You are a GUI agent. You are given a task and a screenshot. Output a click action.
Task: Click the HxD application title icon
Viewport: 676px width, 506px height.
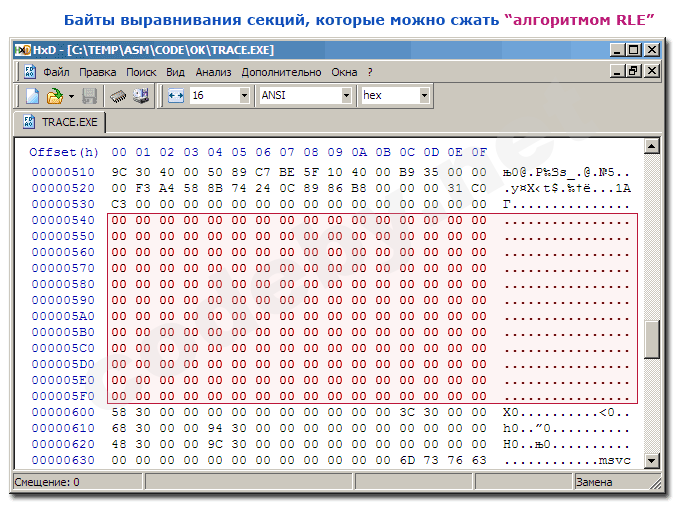point(22,50)
